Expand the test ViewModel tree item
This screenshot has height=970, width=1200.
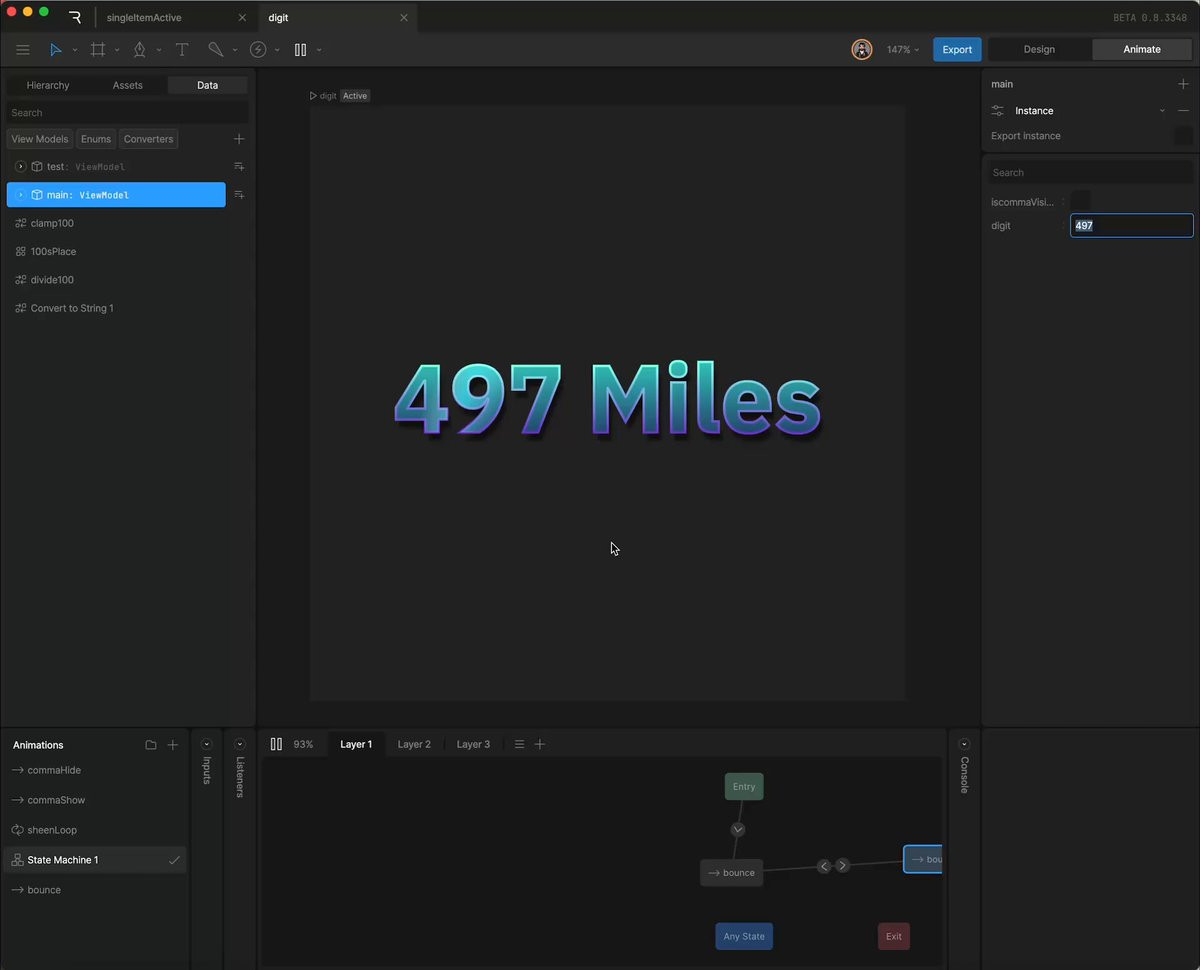click(x=20, y=167)
